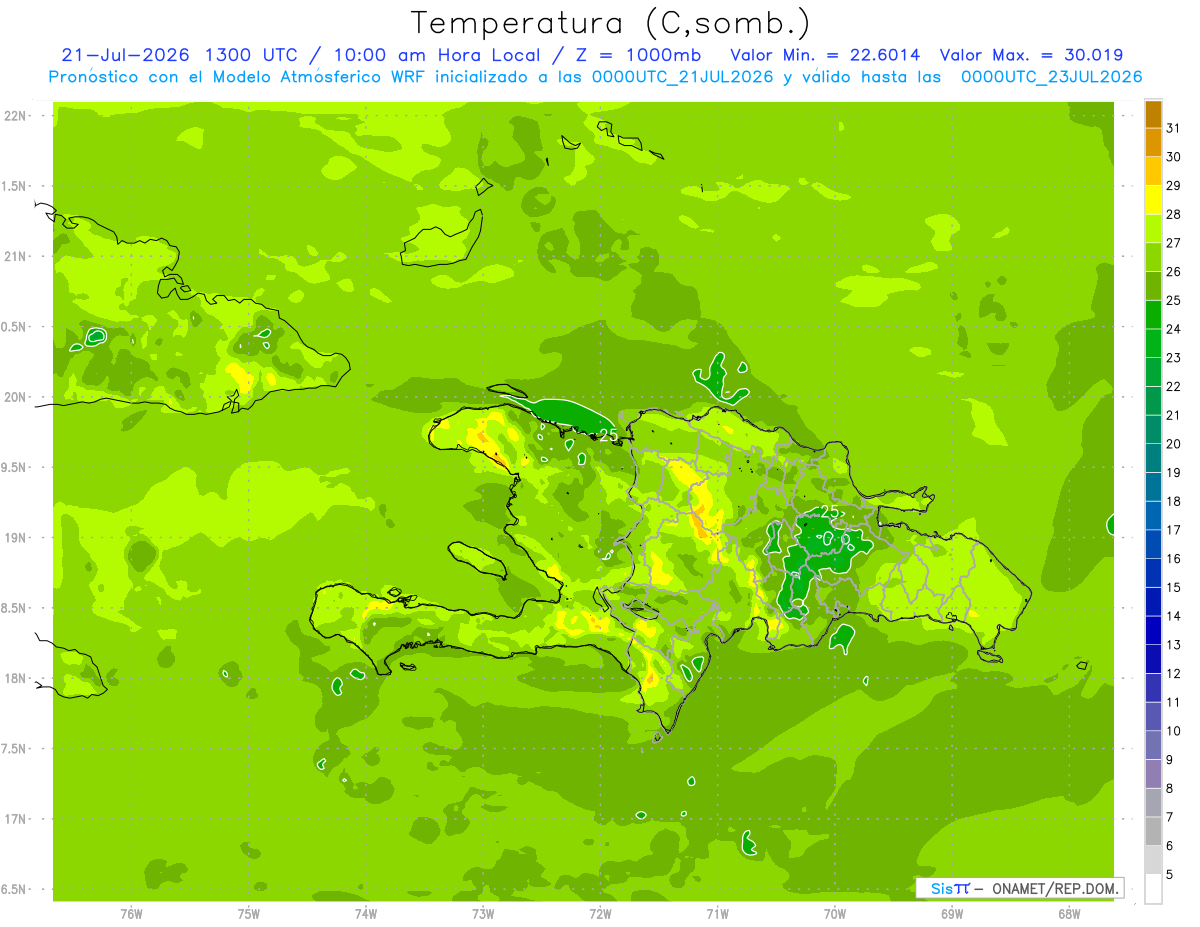
Task: Click the '76W' longitude label
Action: tap(131, 913)
